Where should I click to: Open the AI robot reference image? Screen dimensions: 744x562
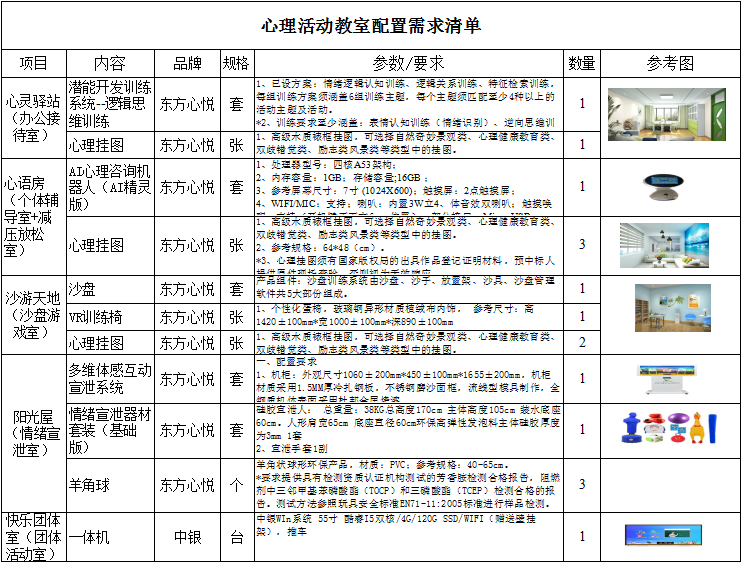(665, 187)
